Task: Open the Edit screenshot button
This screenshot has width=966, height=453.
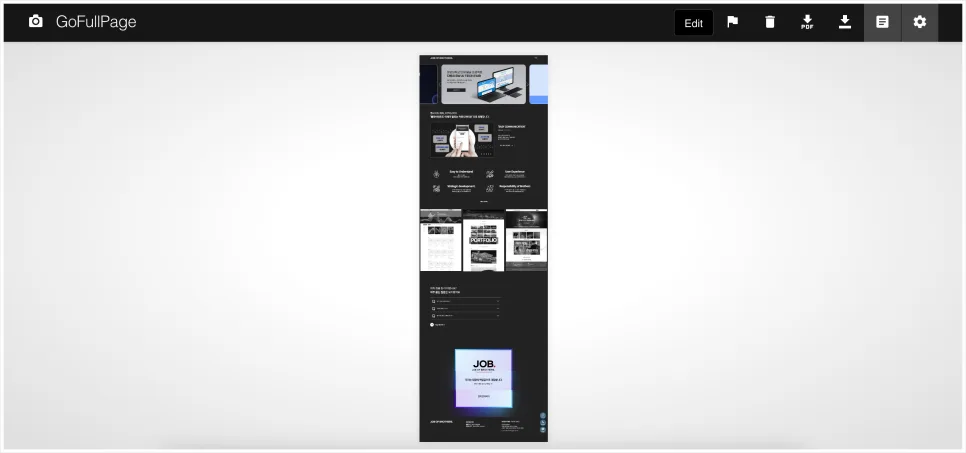Action: [694, 23]
